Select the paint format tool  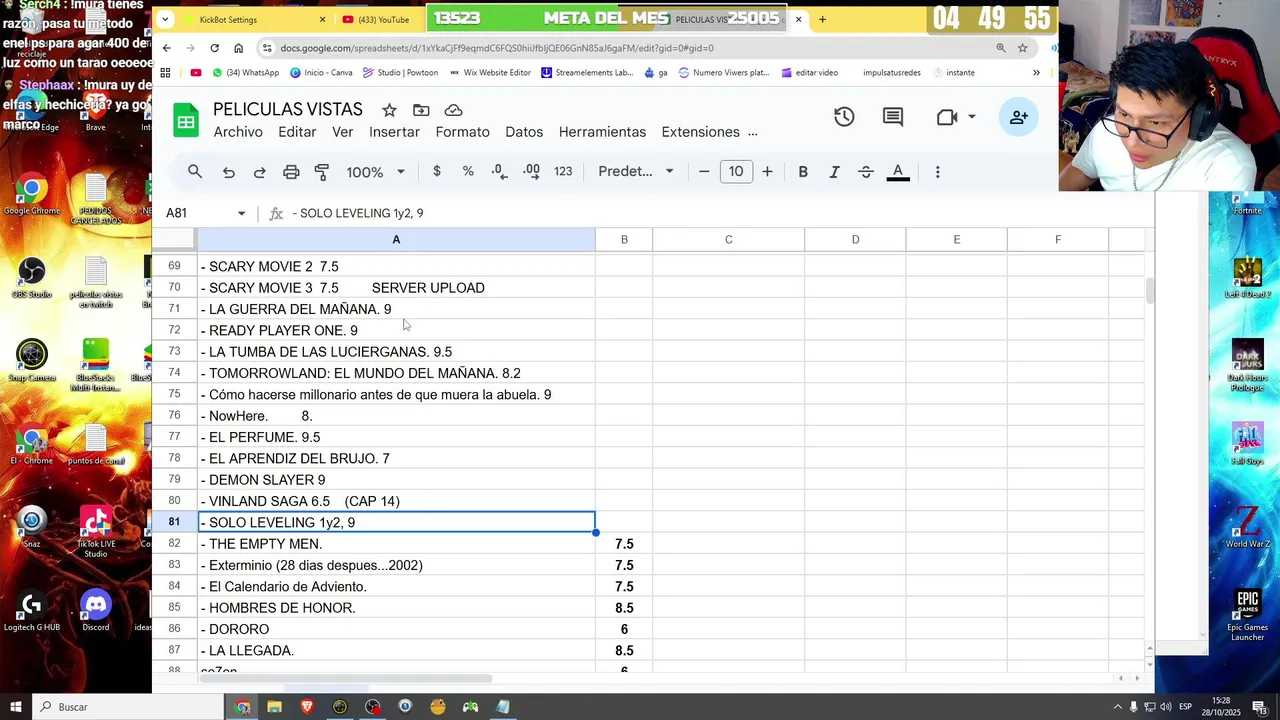(322, 172)
